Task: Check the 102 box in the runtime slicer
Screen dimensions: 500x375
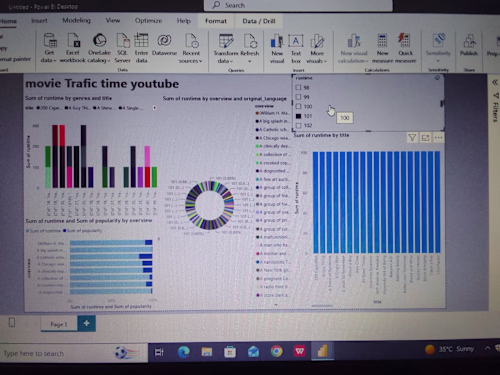Action: 298,125
